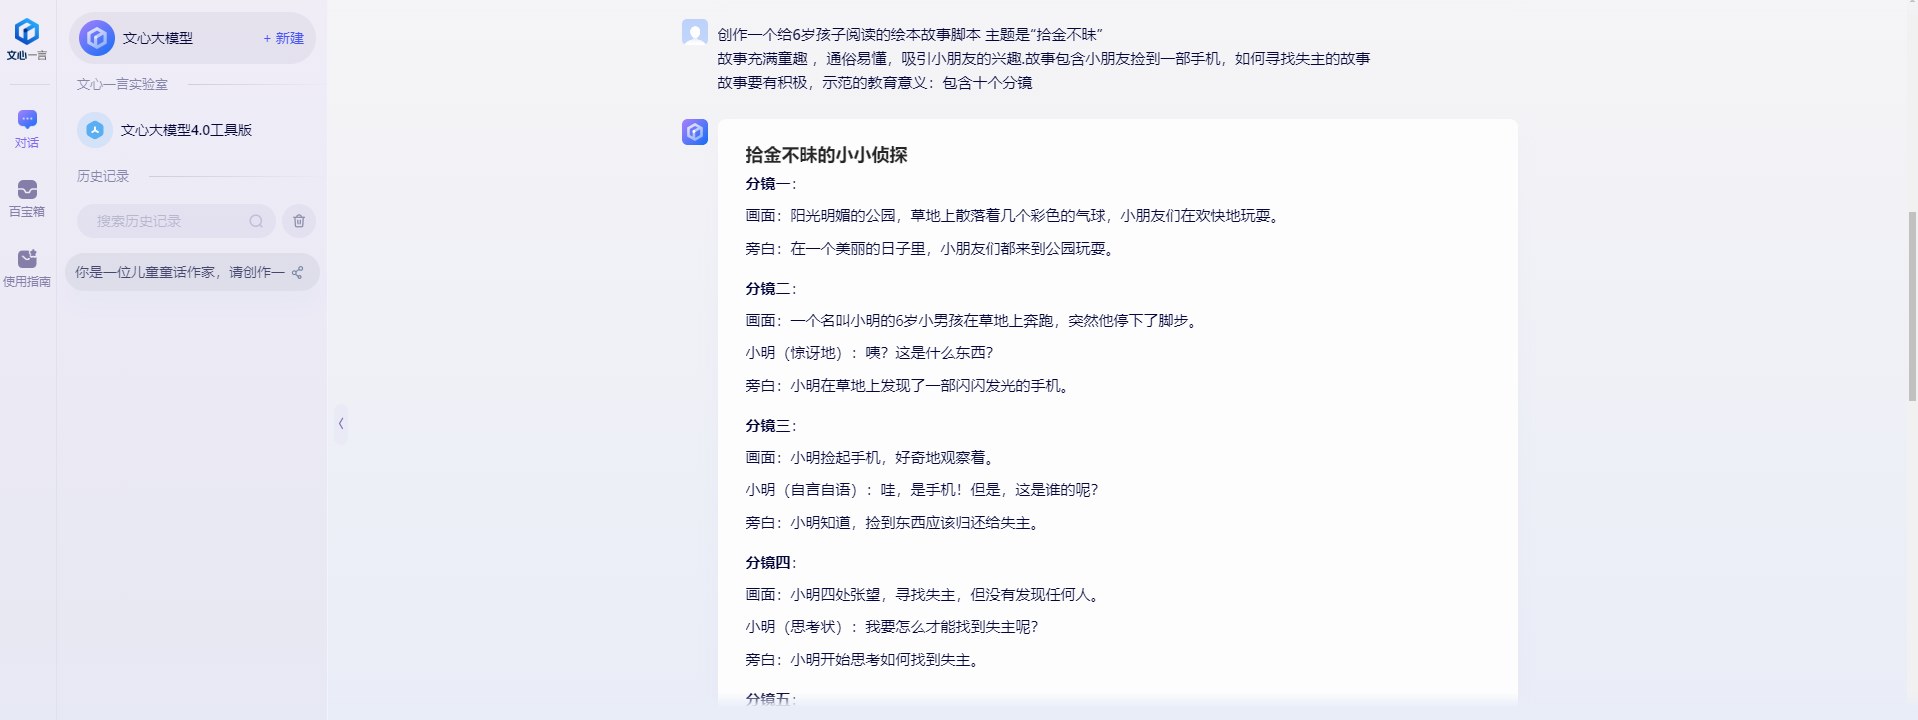
Task: Click the title 拾金不昧的小小侦探
Action: pyautogui.click(x=826, y=155)
